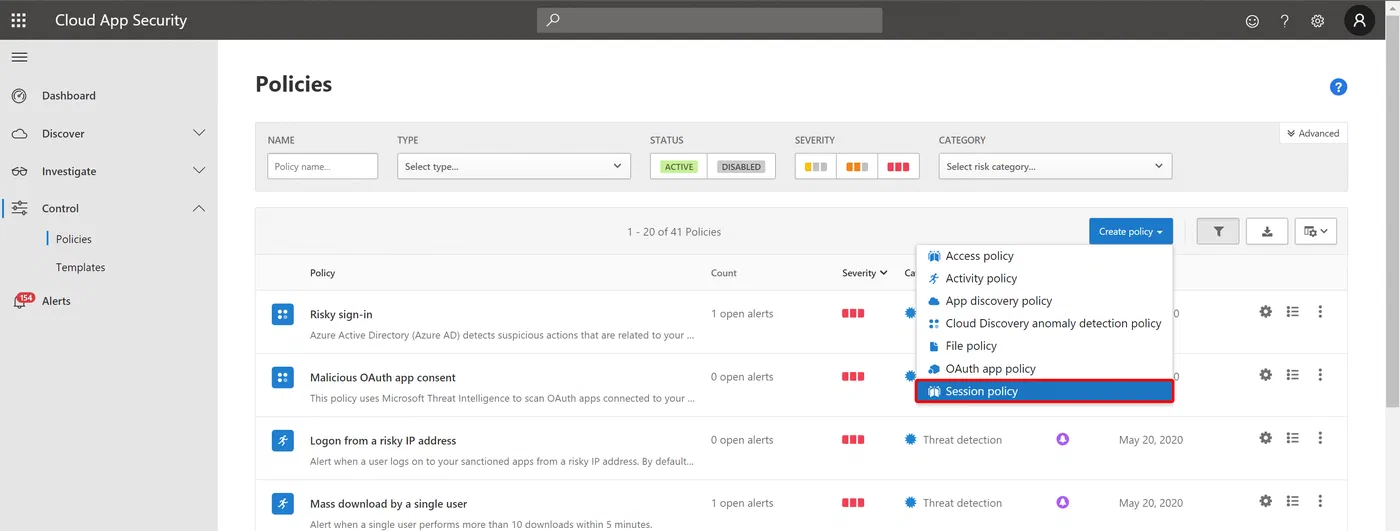1400x531 pixels.
Task: Filter by high severity
Action: pyautogui.click(x=898, y=167)
